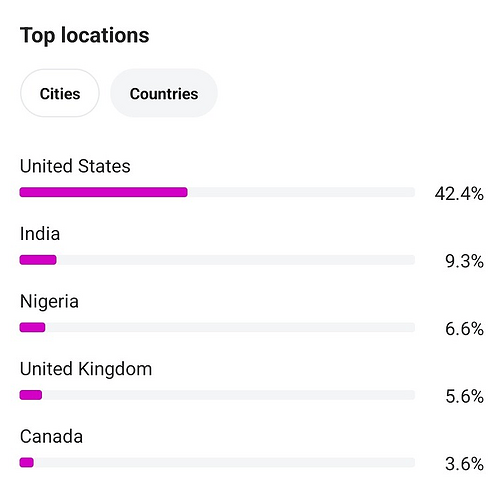Click the Top locations heading

[x=84, y=36]
